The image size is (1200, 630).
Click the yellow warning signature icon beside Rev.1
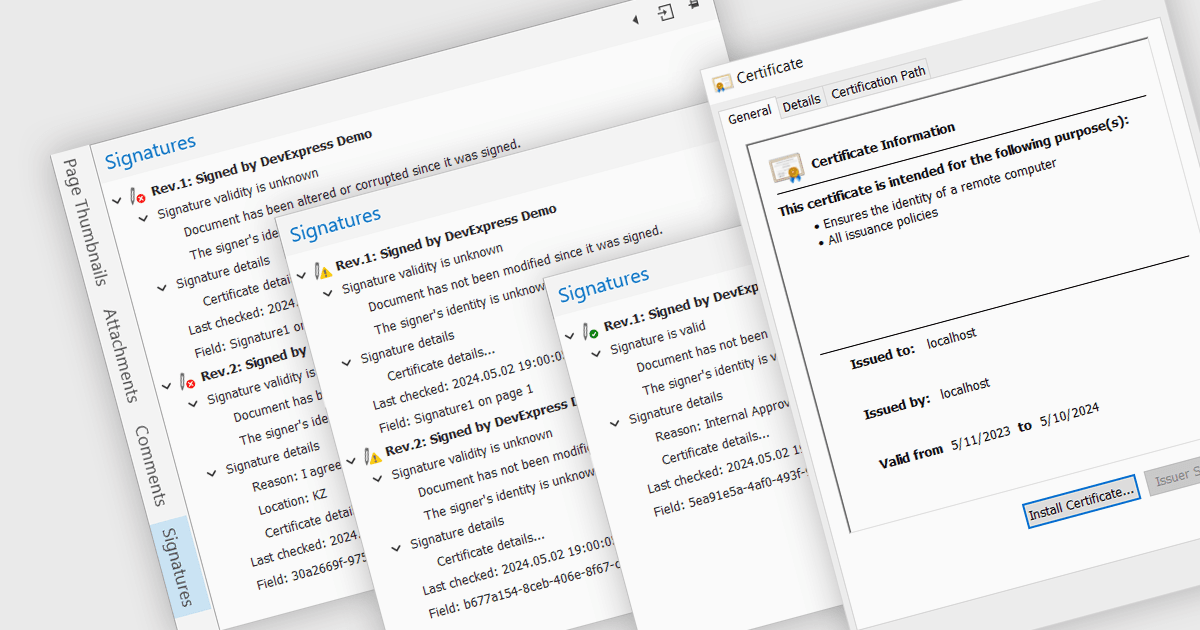coord(322,270)
